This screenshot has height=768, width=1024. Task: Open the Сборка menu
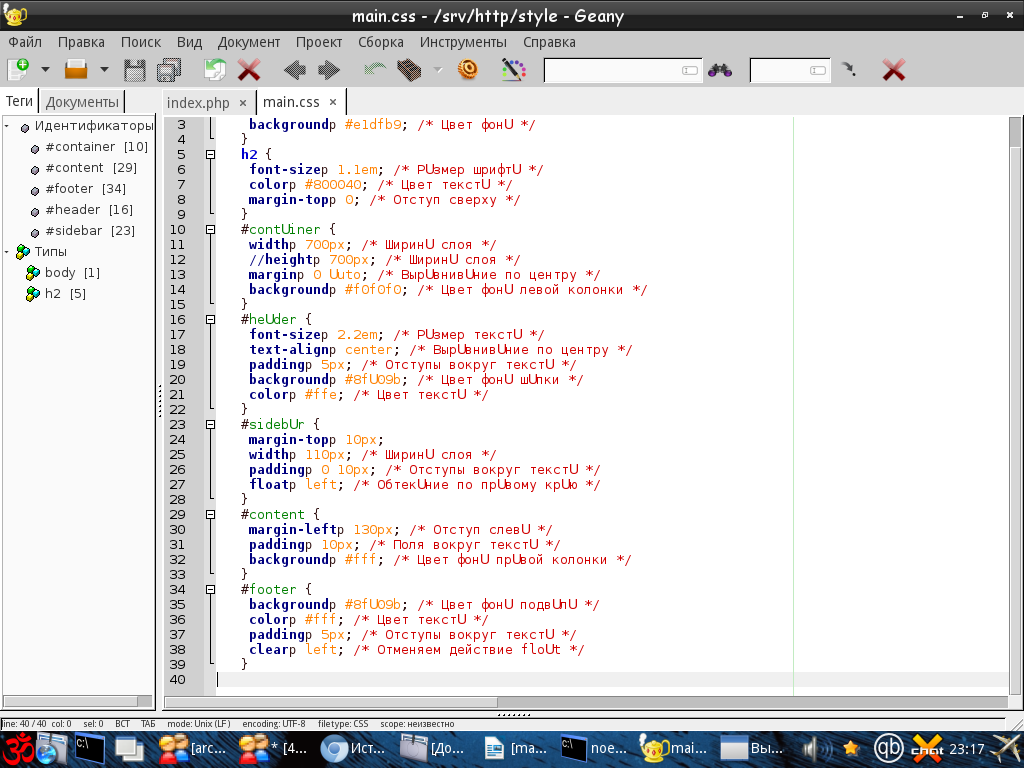coord(380,42)
